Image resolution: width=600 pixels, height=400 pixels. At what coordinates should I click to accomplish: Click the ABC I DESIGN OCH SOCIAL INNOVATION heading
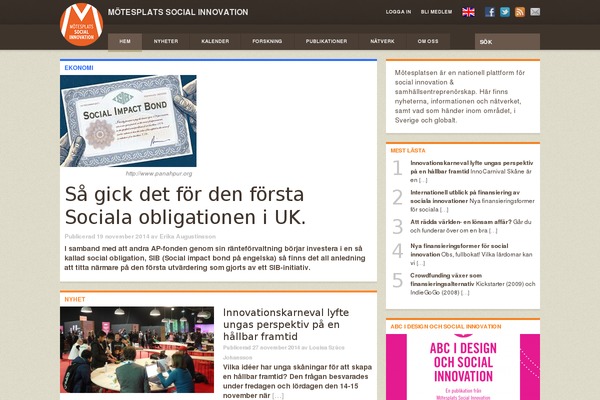446,327
